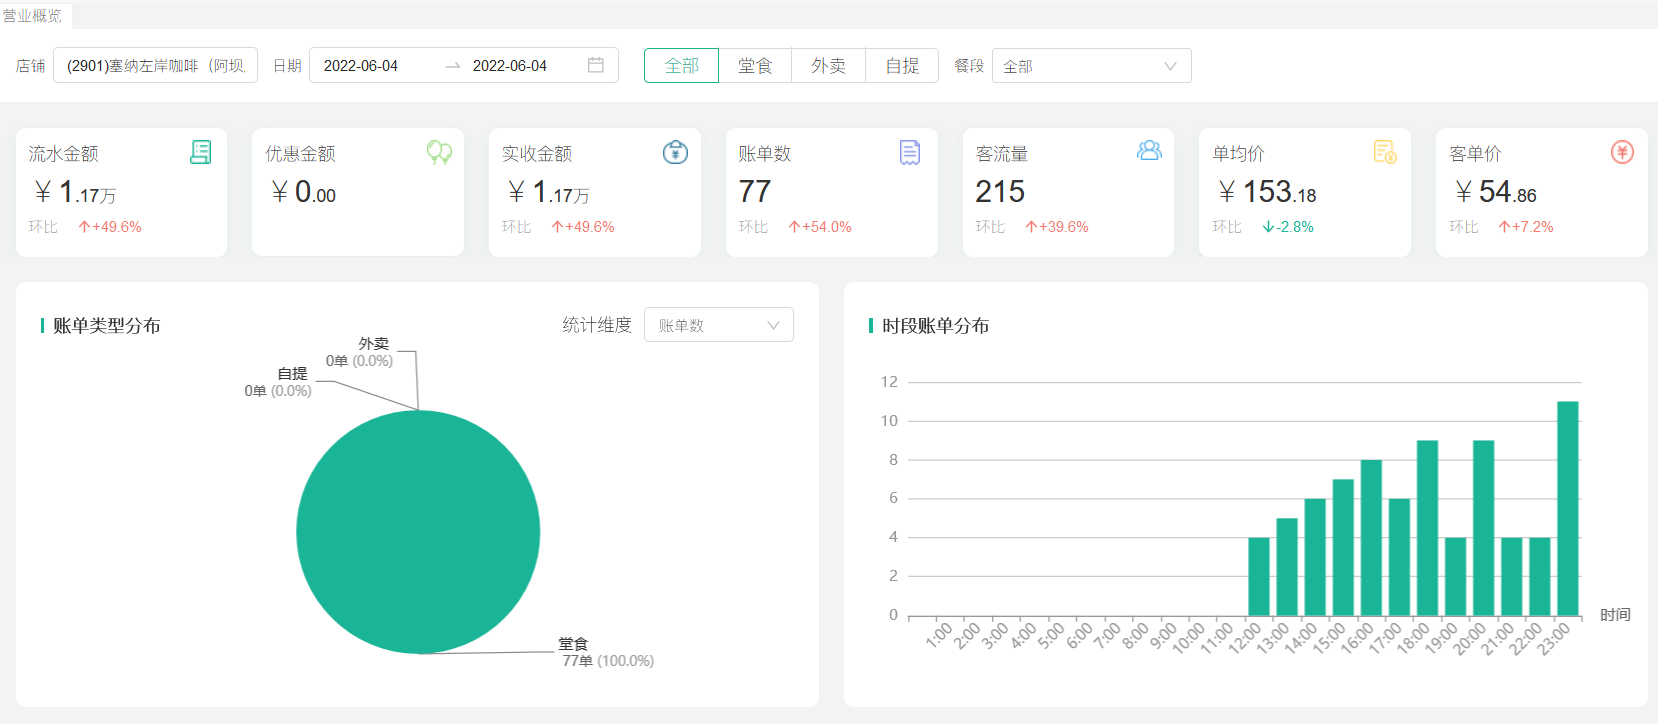
Task: Expand the 餐段 dropdown
Action: pos(1091,66)
